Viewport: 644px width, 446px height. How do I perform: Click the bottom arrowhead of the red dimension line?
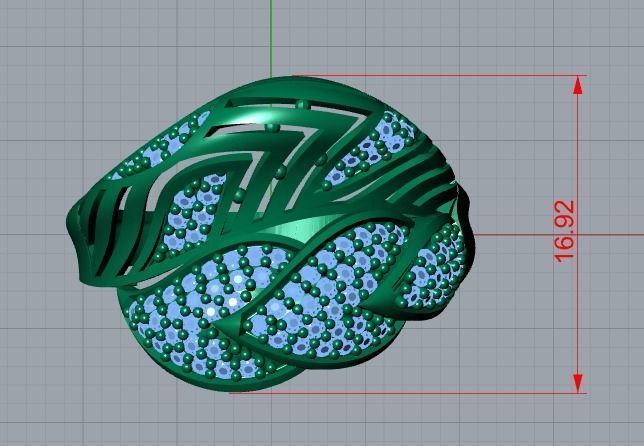point(578,383)
